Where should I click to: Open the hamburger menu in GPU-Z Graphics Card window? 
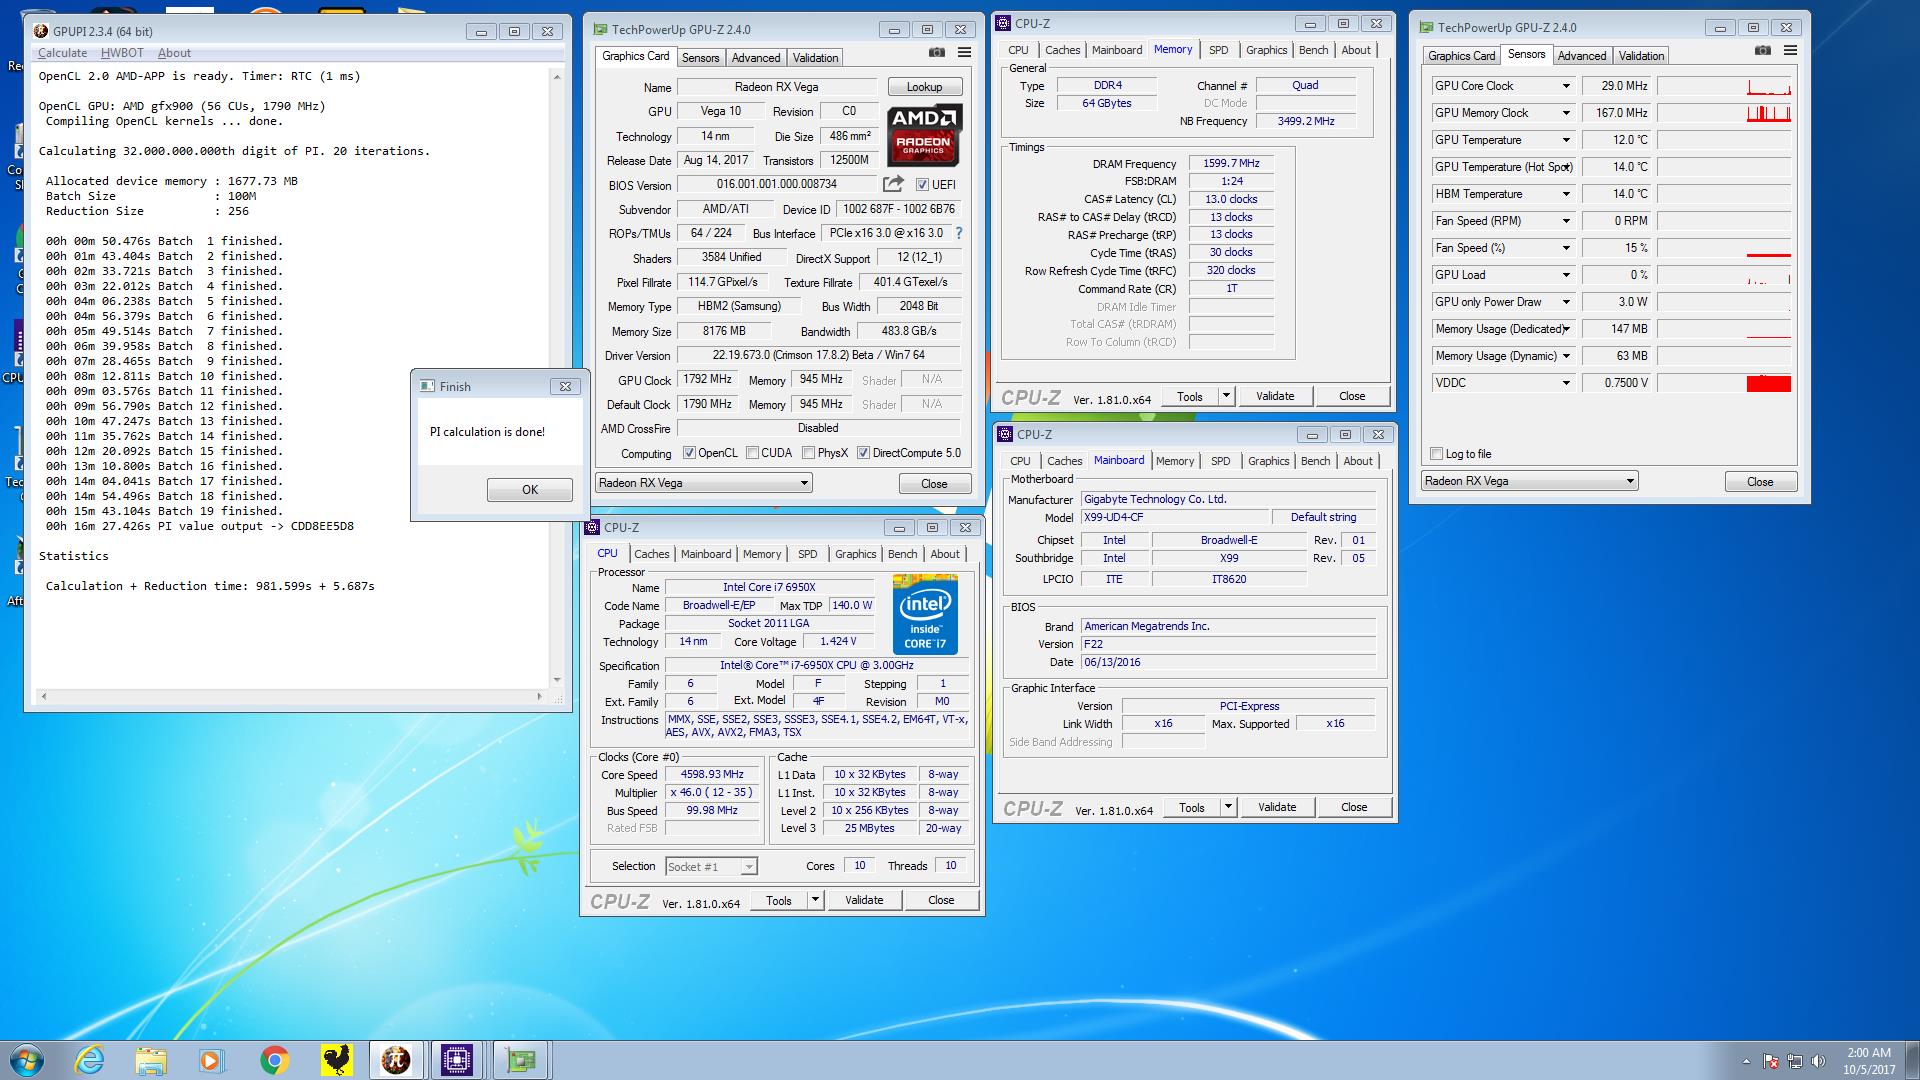tap(964, 53)
